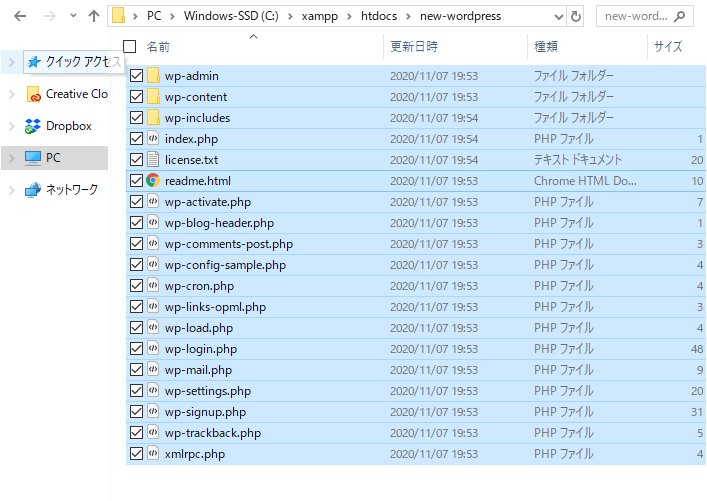This screenshot has width=707, height=501.
Task: Click the Dropbox icon in navigation pane
Action: click(x=33, y=126)
